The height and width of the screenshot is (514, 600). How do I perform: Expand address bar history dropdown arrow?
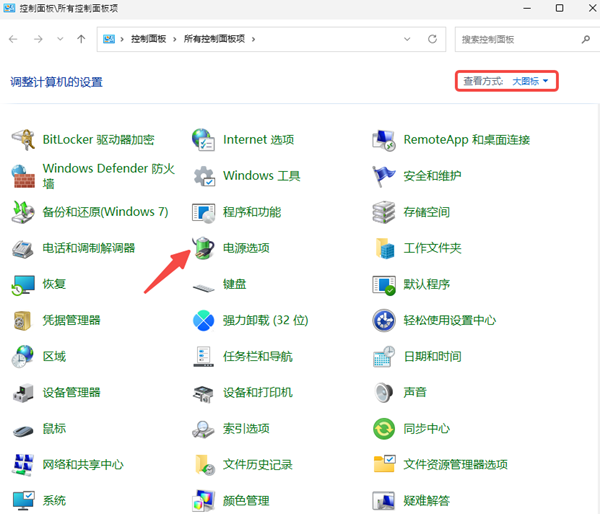(x=410, y=39)
